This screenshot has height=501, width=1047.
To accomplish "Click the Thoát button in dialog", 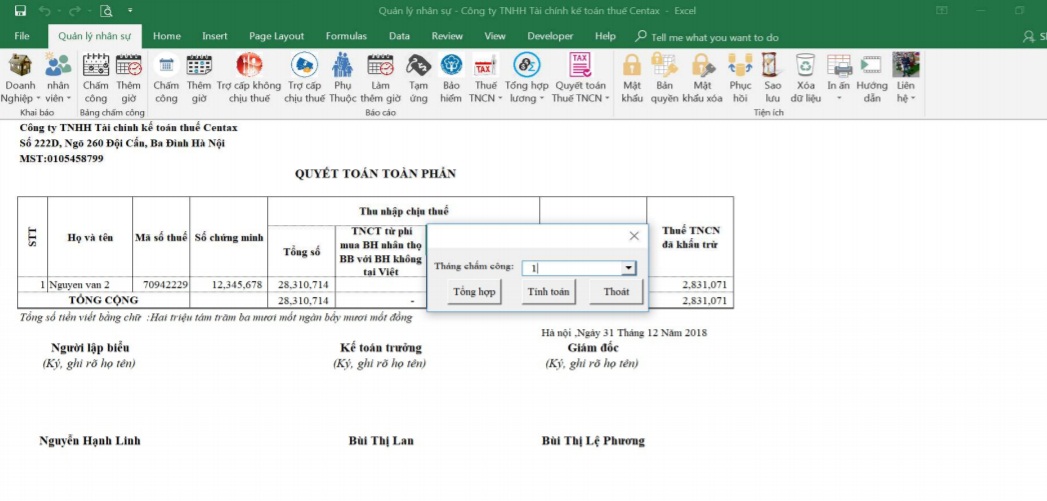I will click(616, 292).
